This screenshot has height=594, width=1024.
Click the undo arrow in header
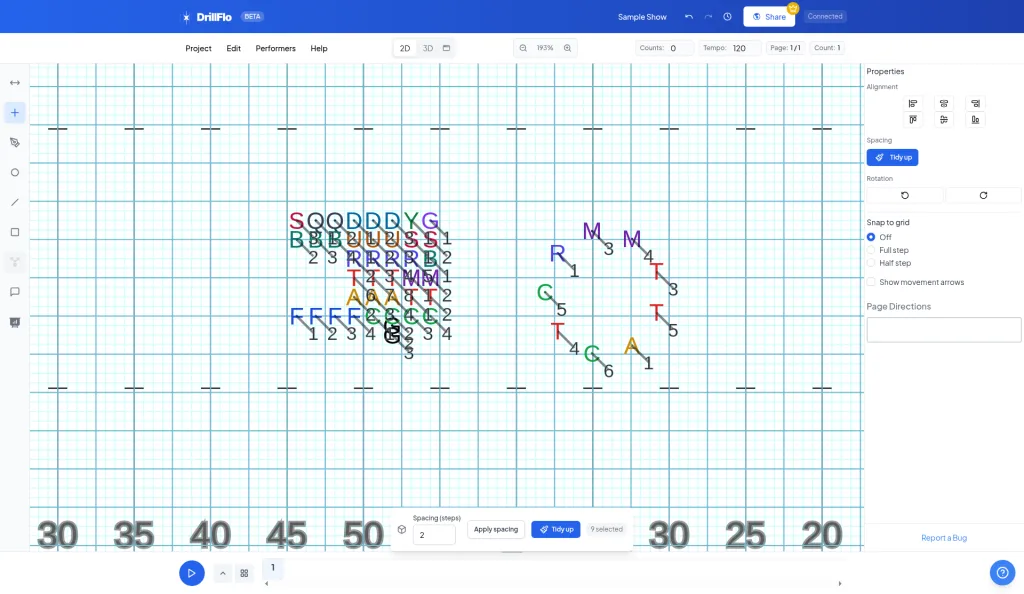click(688, 17)
